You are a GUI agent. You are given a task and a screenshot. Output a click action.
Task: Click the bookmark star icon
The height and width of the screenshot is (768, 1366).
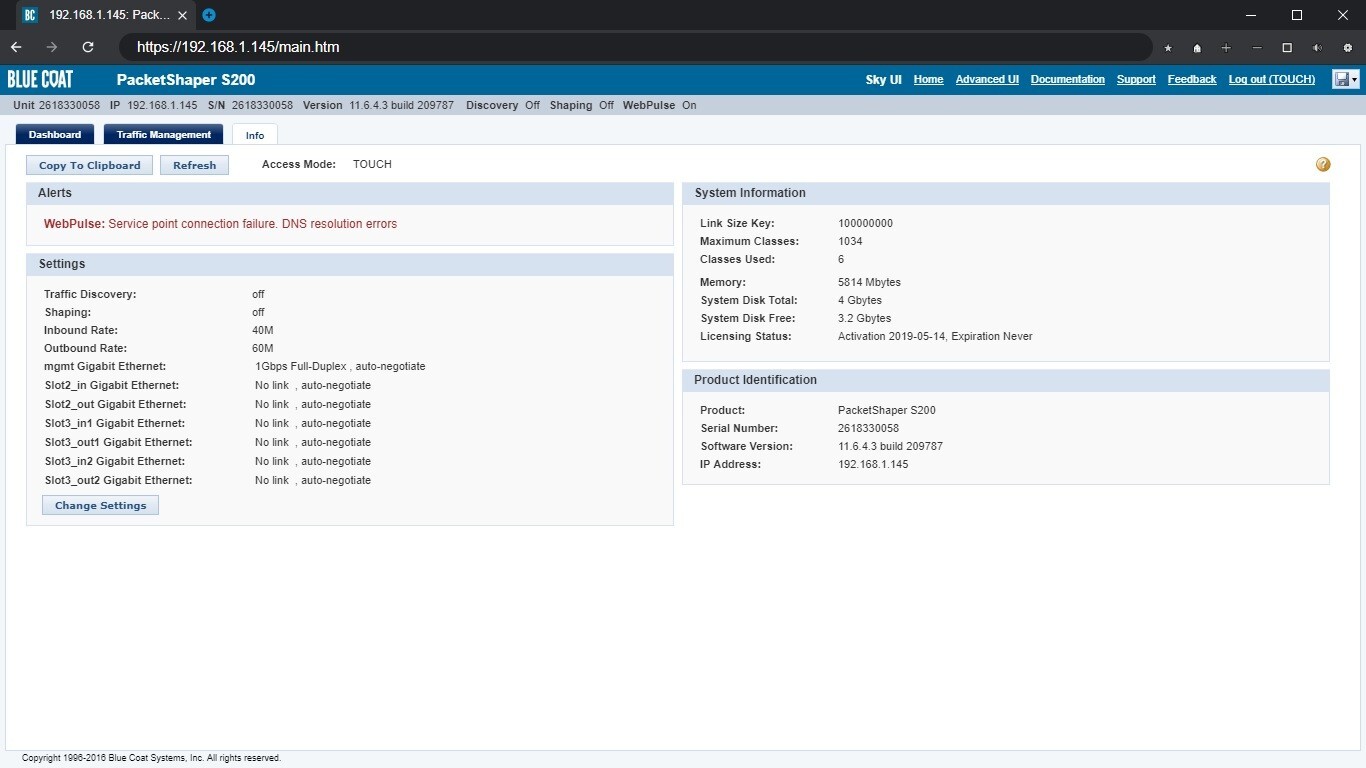[x=1167, y=47]
